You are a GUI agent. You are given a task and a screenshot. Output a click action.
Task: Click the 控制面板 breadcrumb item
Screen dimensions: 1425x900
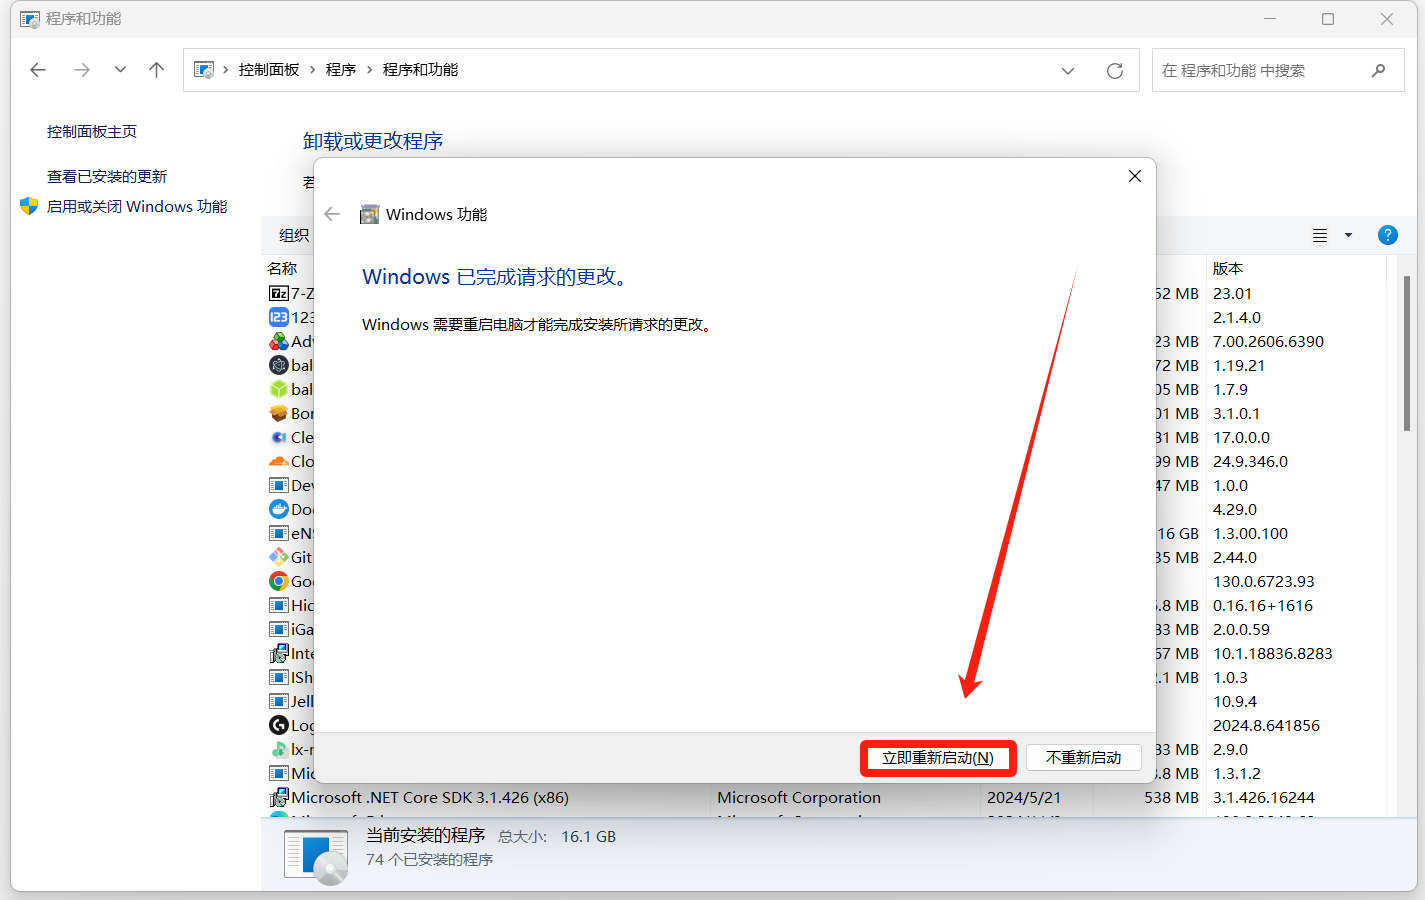click(x=269, y=70)
